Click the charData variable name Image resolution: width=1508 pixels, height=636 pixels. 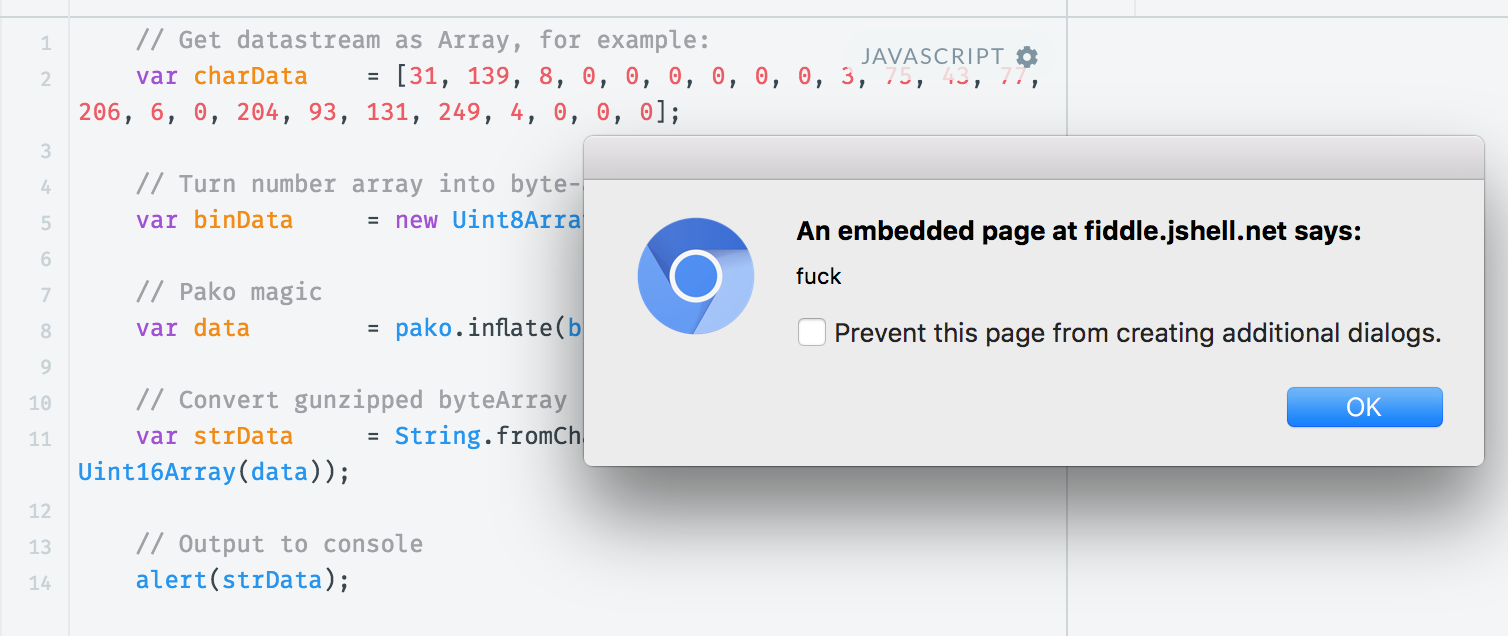click(x=251, y=77)
